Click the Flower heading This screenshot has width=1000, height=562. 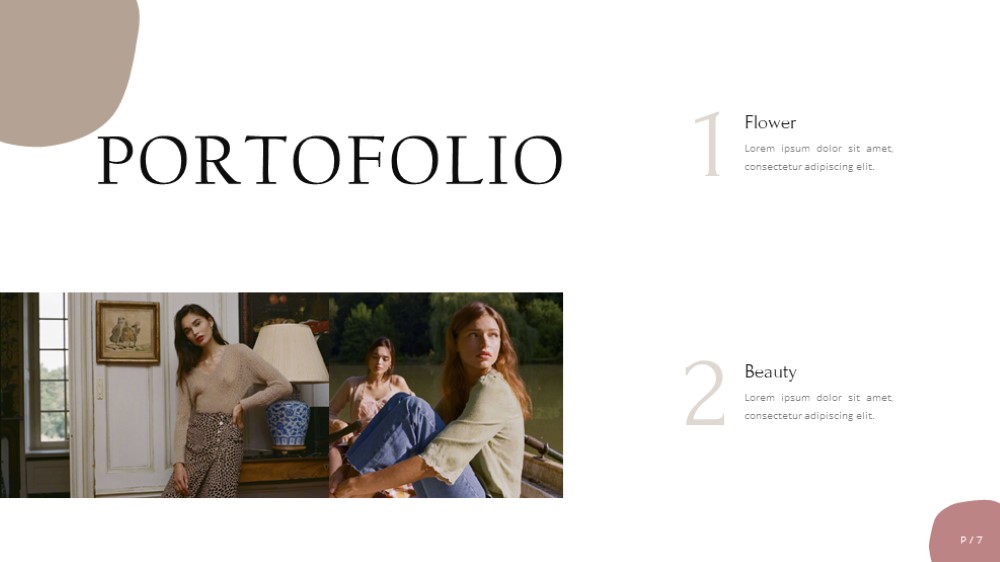(770, 122)
